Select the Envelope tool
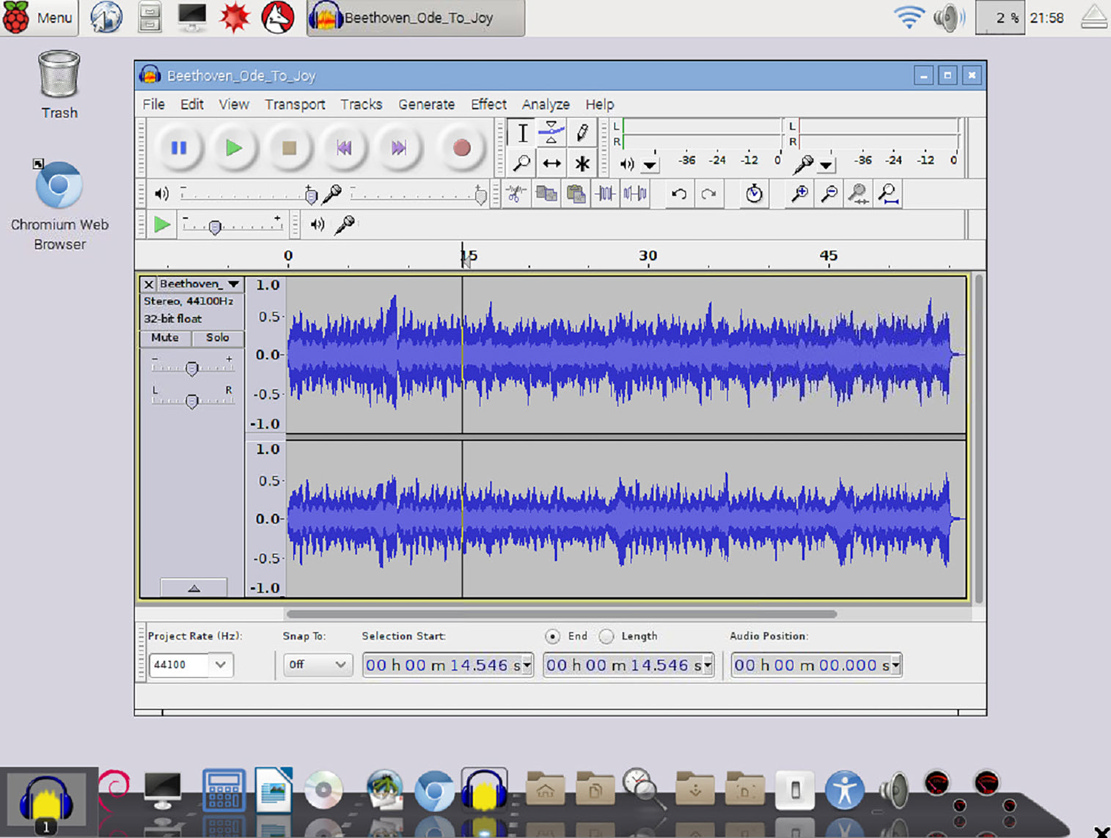Viewport: 1111px width, 838px height. (x=551, y=132)
